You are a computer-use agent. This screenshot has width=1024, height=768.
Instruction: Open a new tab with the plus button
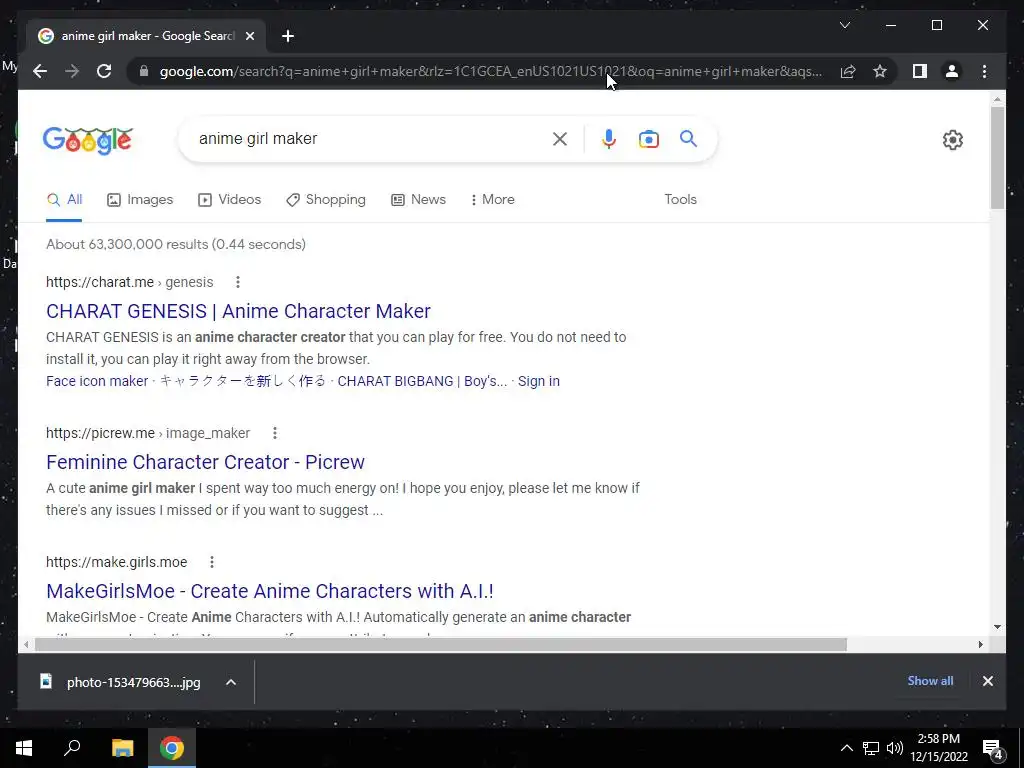288,36
